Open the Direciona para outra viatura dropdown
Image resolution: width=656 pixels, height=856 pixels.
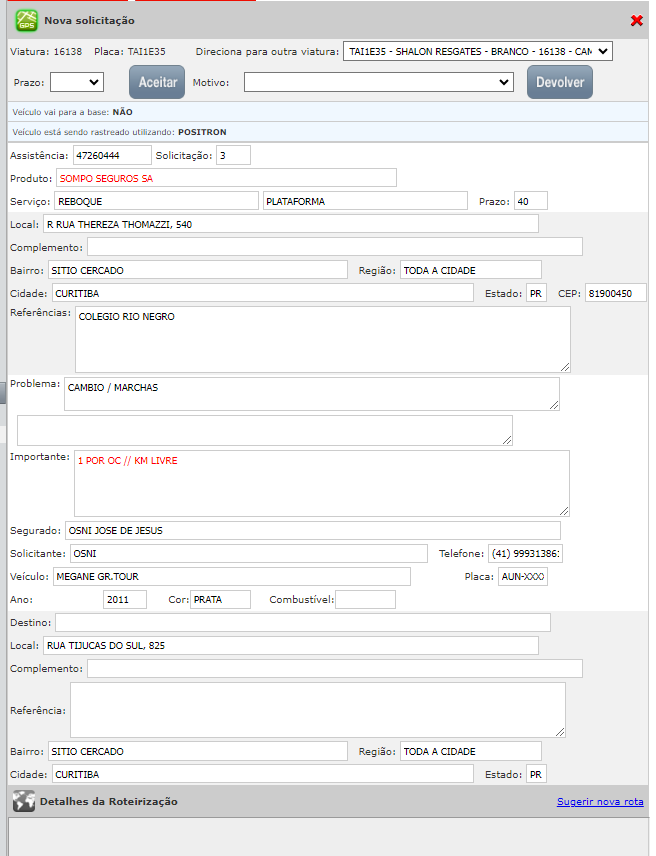477,51
